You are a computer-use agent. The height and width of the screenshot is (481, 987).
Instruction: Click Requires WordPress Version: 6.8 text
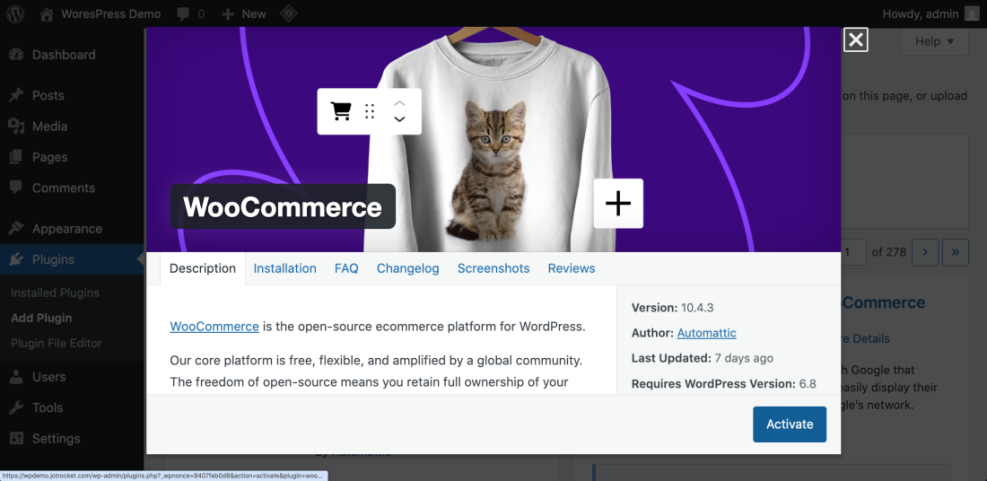(724, 383)
